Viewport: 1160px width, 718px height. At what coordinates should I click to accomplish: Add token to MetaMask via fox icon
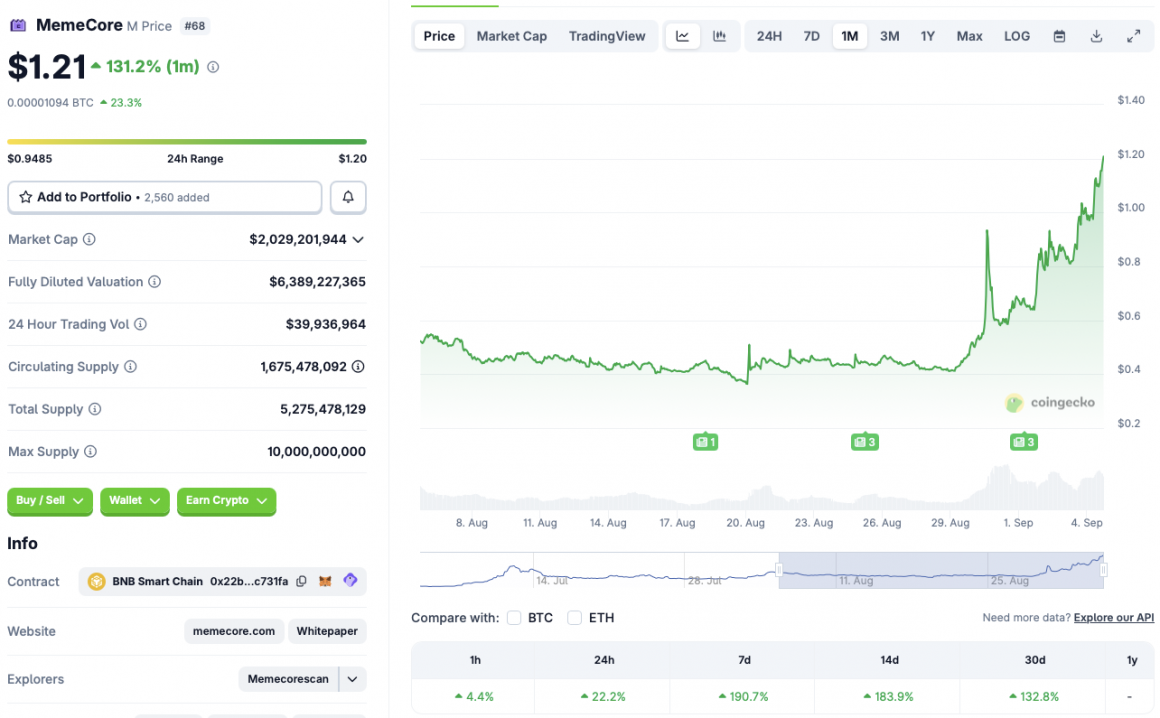pos(325,580)
